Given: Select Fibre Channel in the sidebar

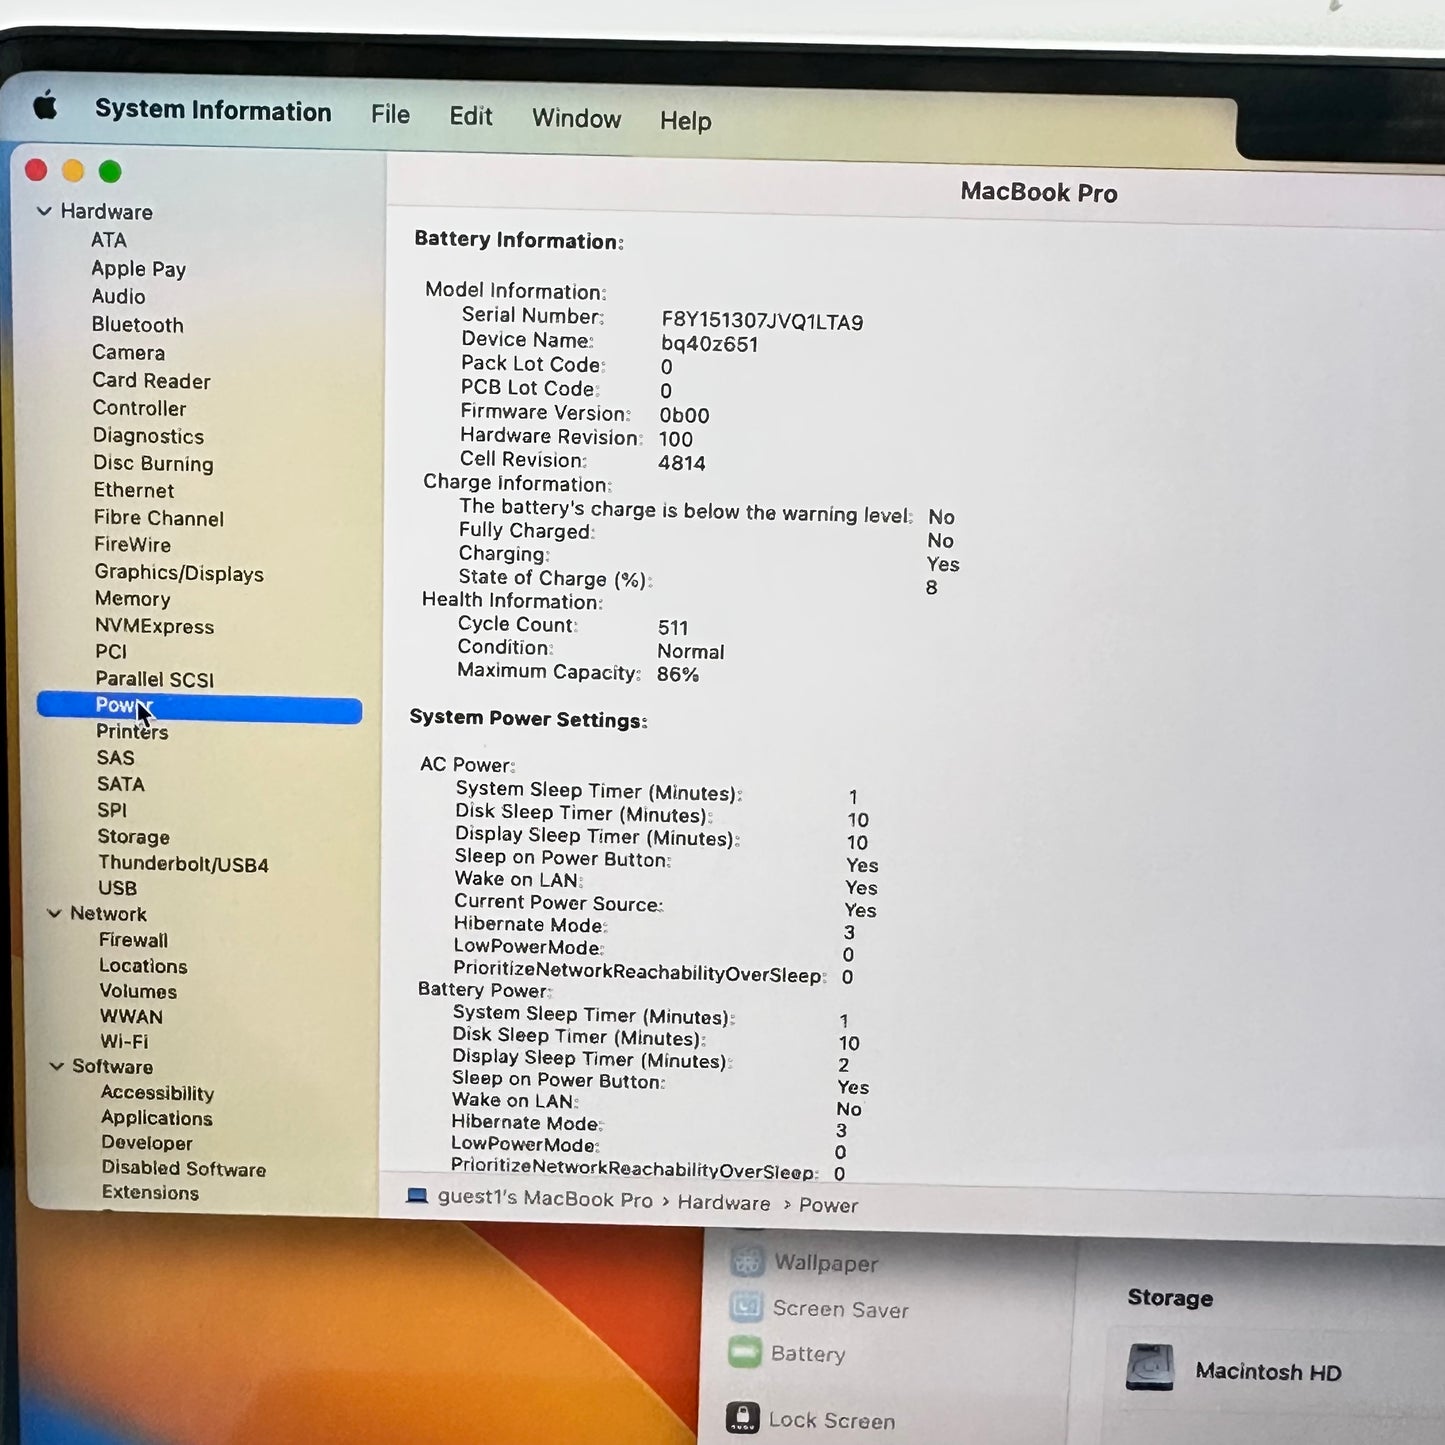Looking at the screenshot, I should [159, 518].
